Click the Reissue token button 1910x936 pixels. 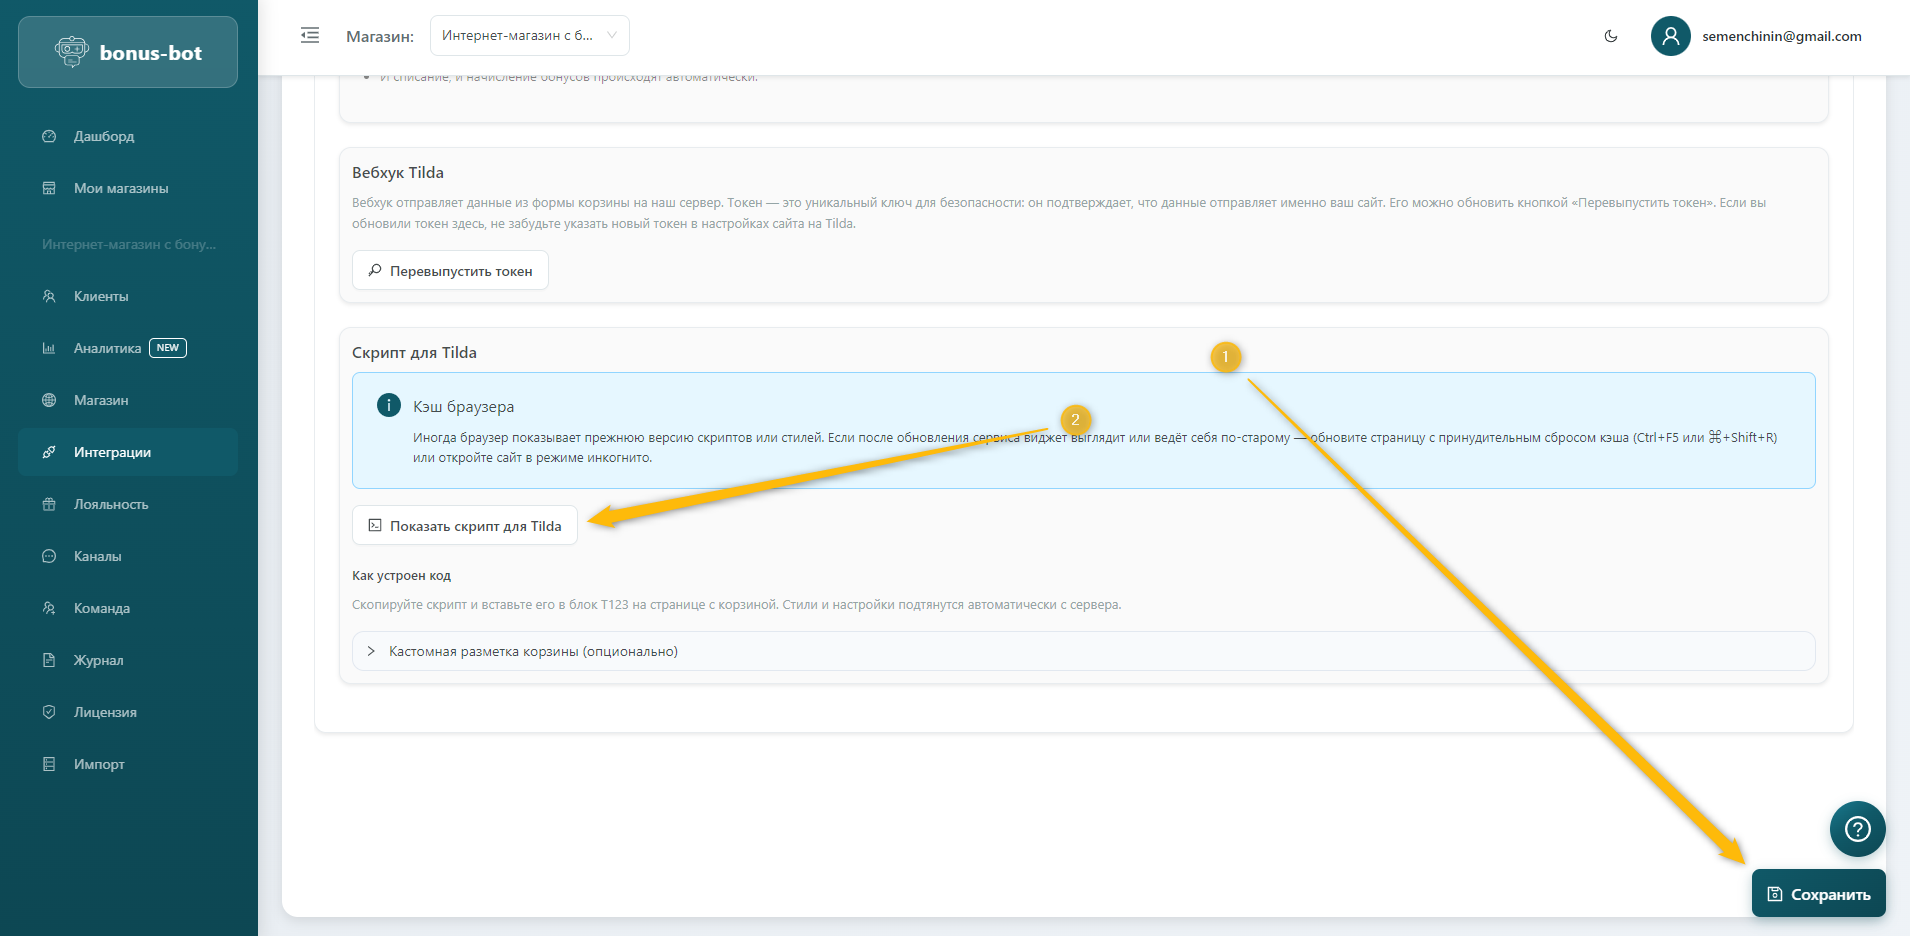point(450,271)
